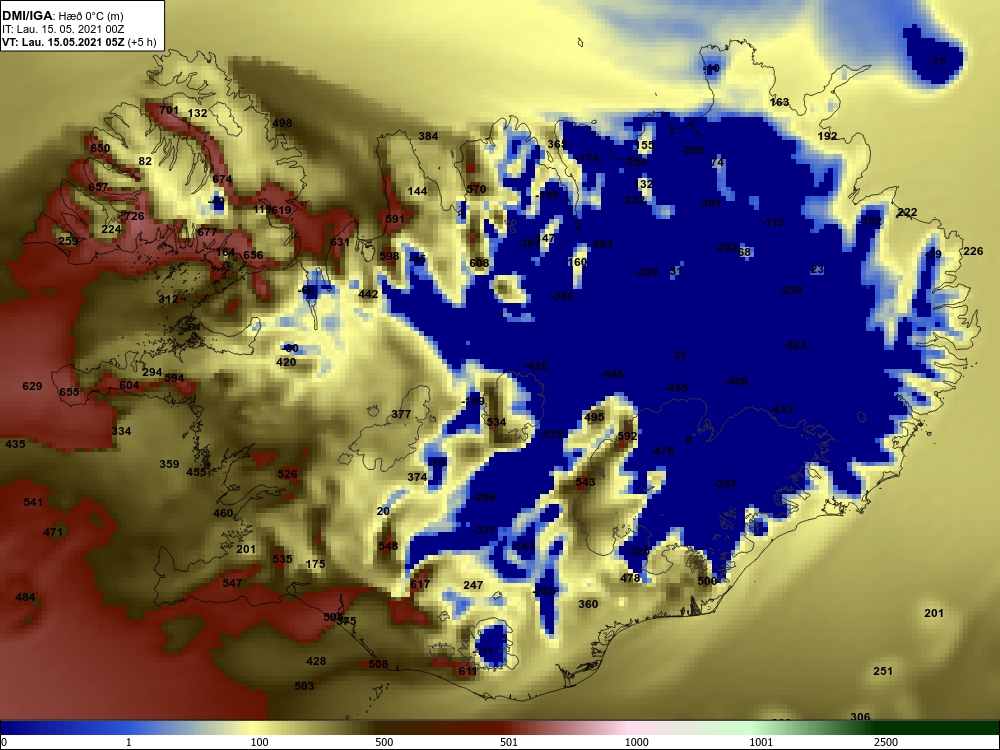Viewport: 1000px width, 750px height.
Task: Select the '608' label
Action: pyautogui.click(x=479, y=263)
